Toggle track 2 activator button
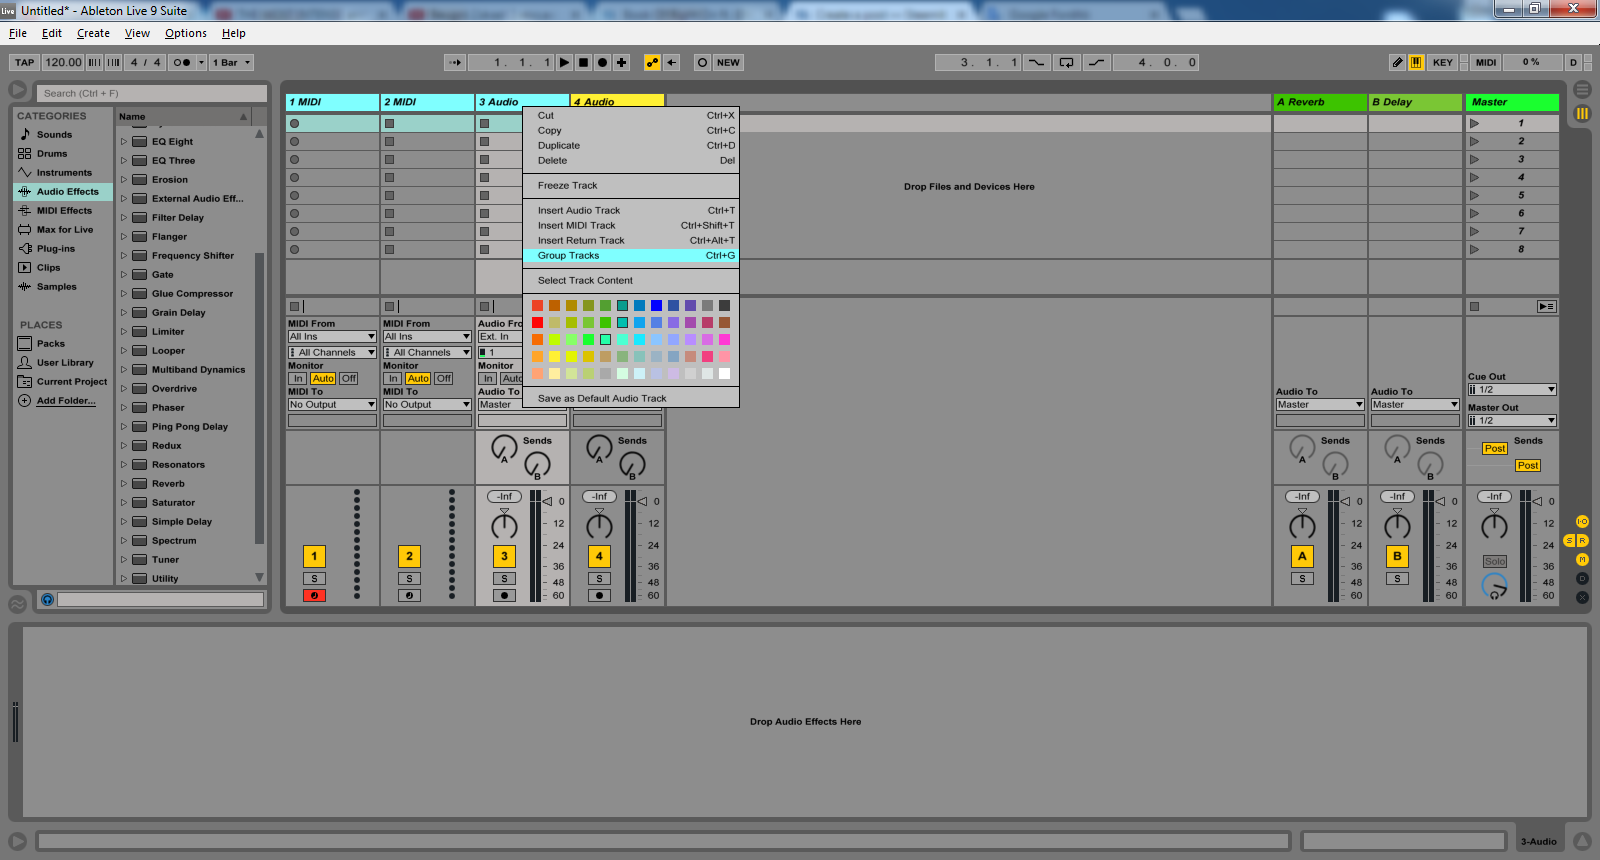 click(x=409, y=556)
